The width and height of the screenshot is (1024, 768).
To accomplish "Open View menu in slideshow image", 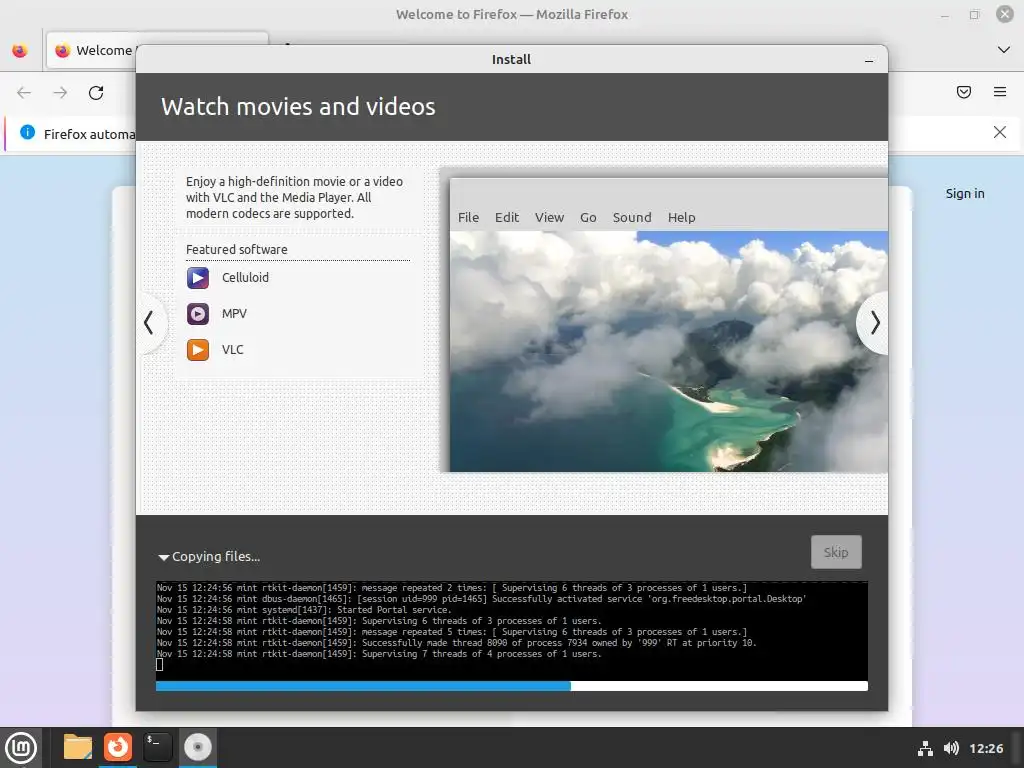I will [549, 217].
